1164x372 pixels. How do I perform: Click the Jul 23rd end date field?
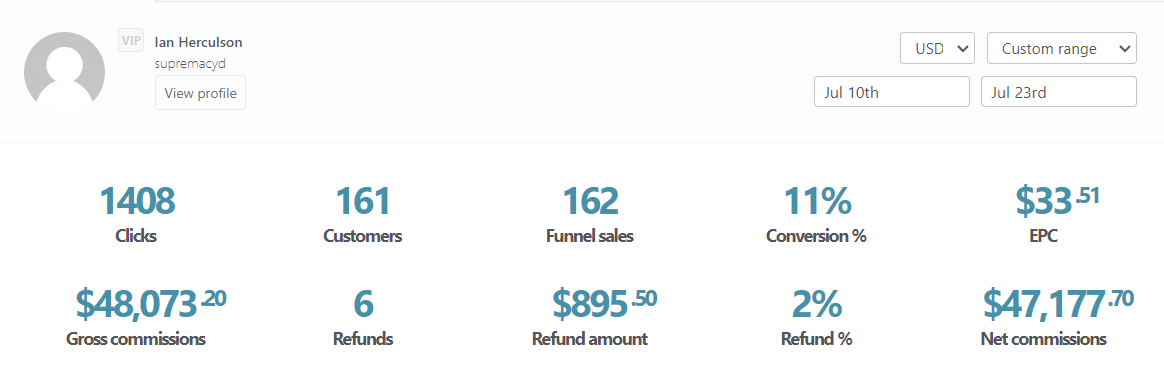click(x=1059, y=92)
